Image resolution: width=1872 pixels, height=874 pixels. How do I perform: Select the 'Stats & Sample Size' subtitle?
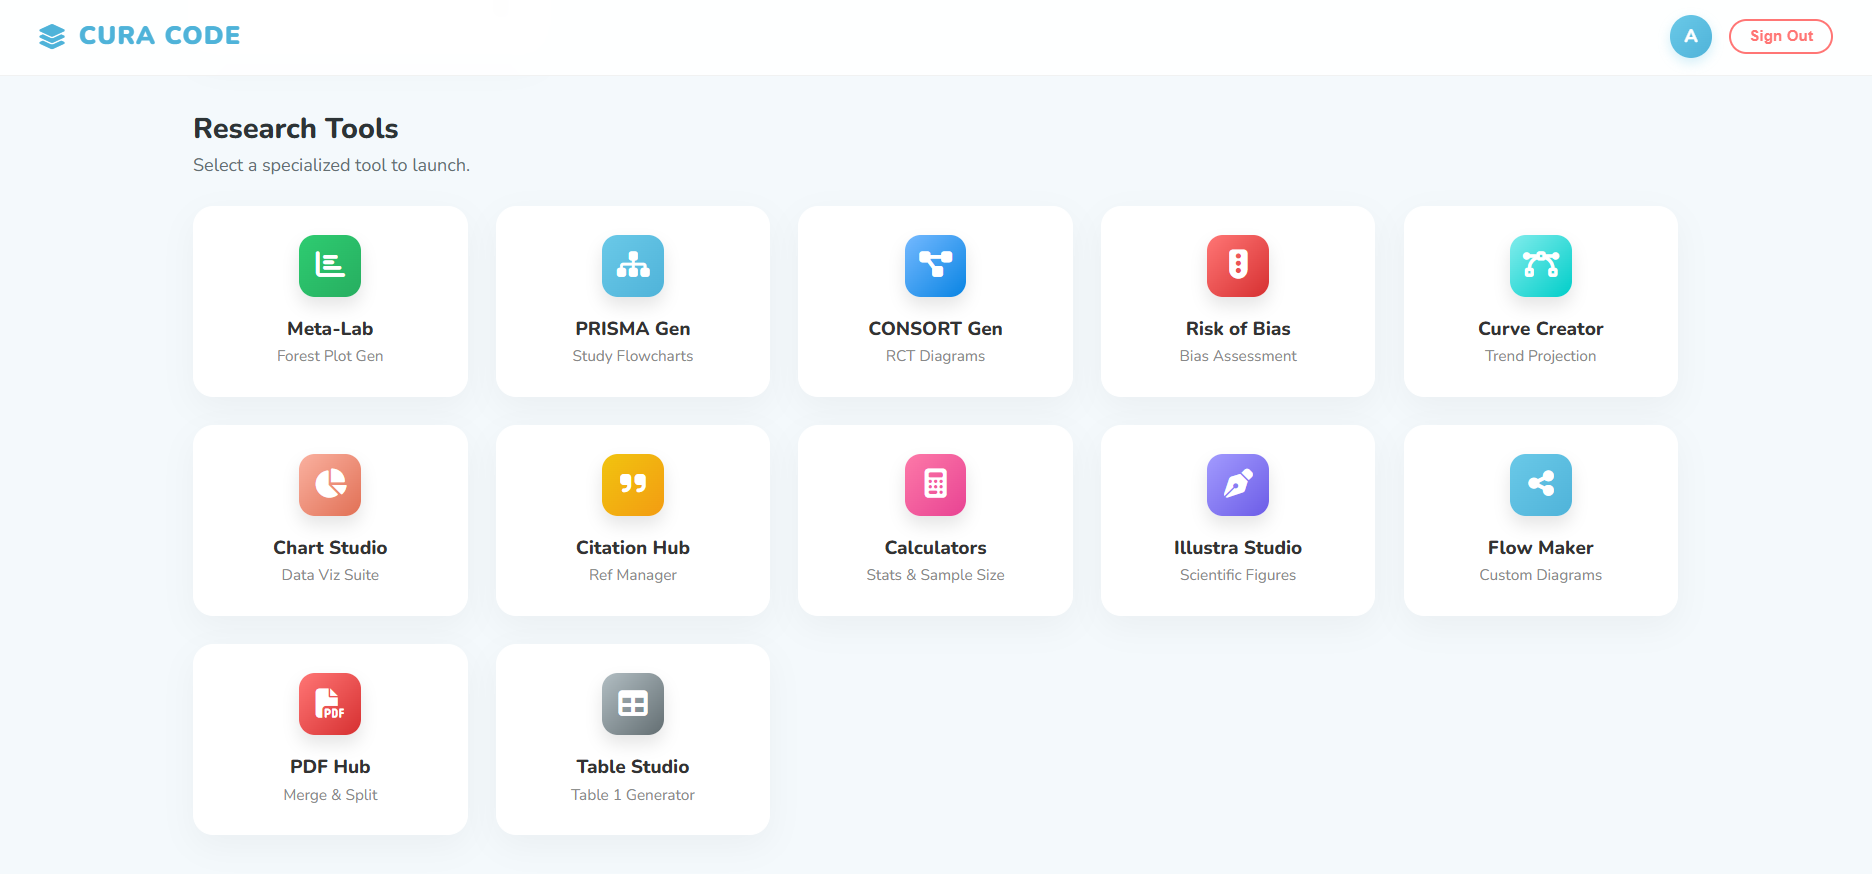[x=935, y=575]
